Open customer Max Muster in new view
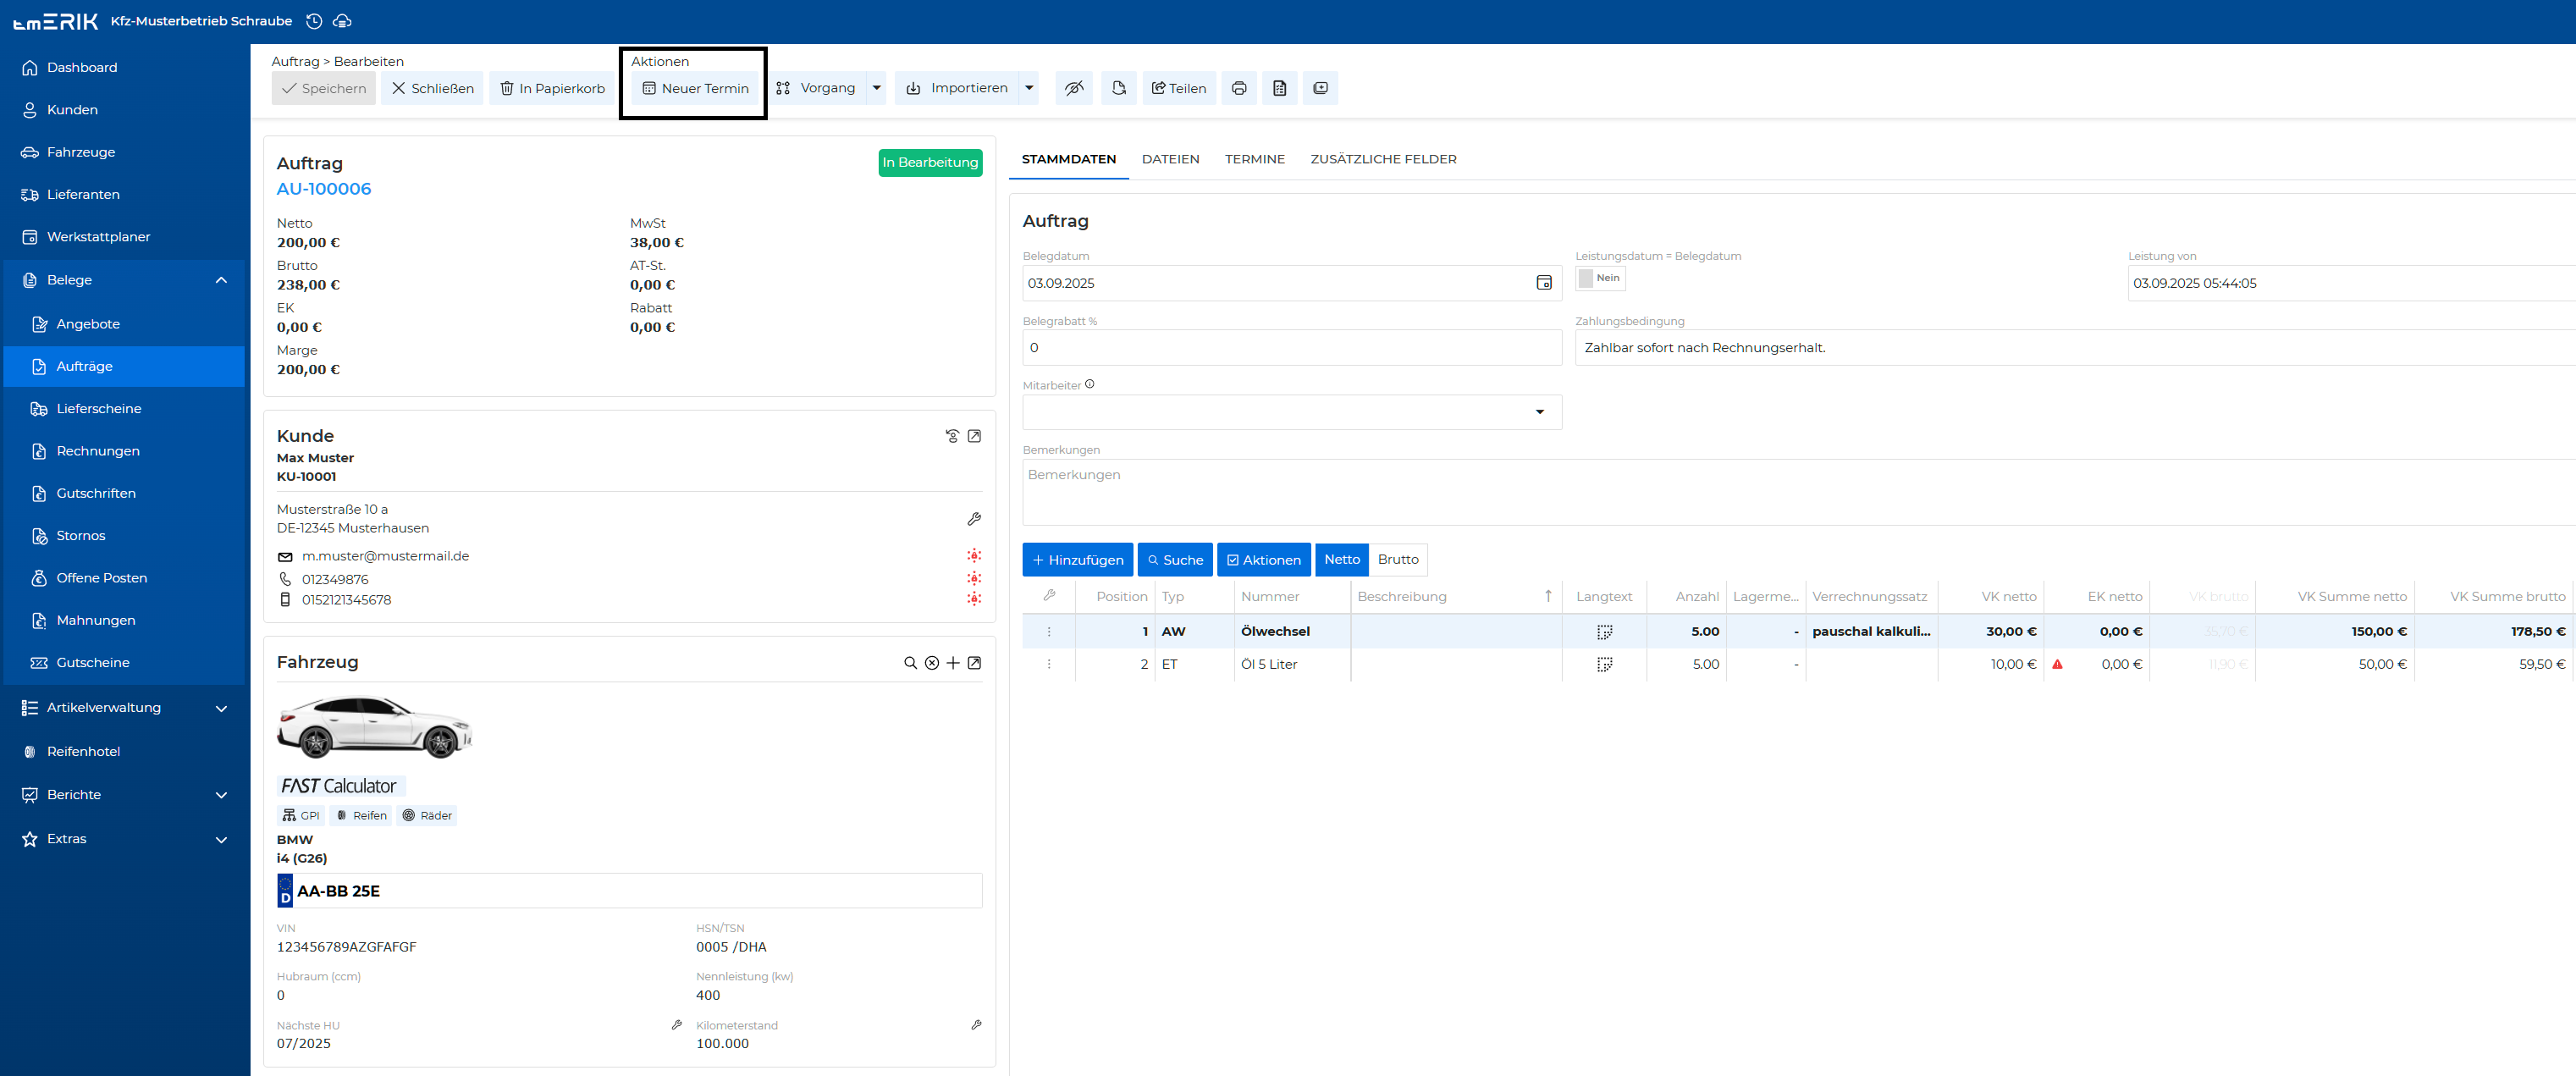The width and height of the screenshot is (2576, 1076). (974, 436)
